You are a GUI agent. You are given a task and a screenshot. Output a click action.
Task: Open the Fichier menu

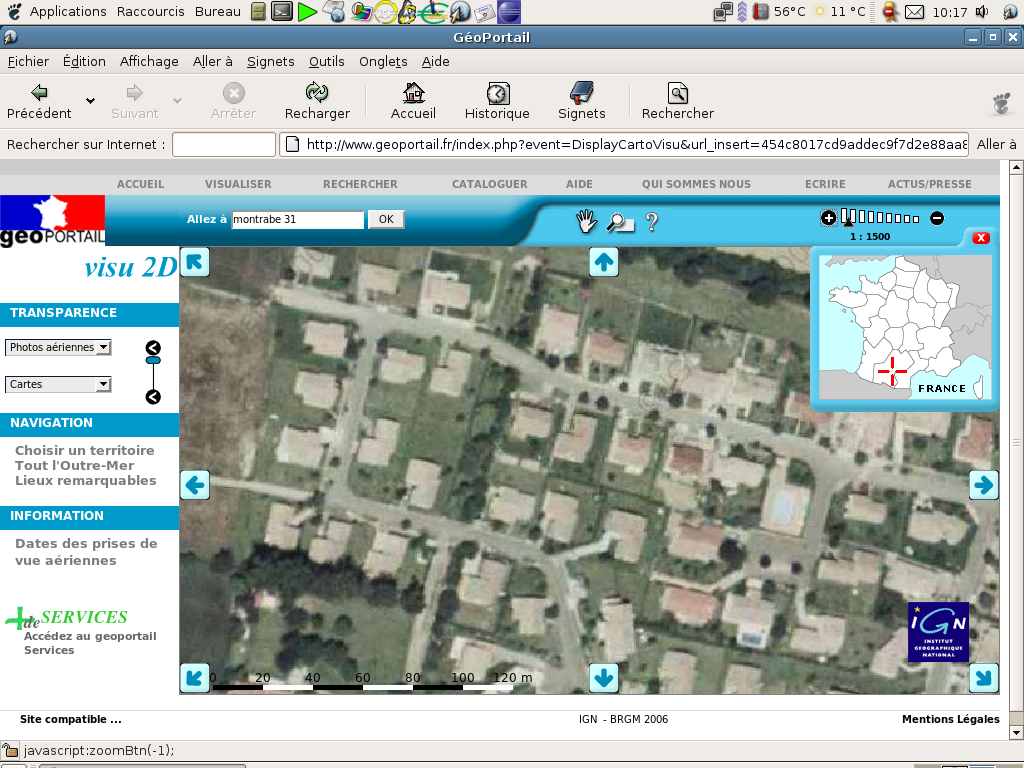[x=28, y=61]
